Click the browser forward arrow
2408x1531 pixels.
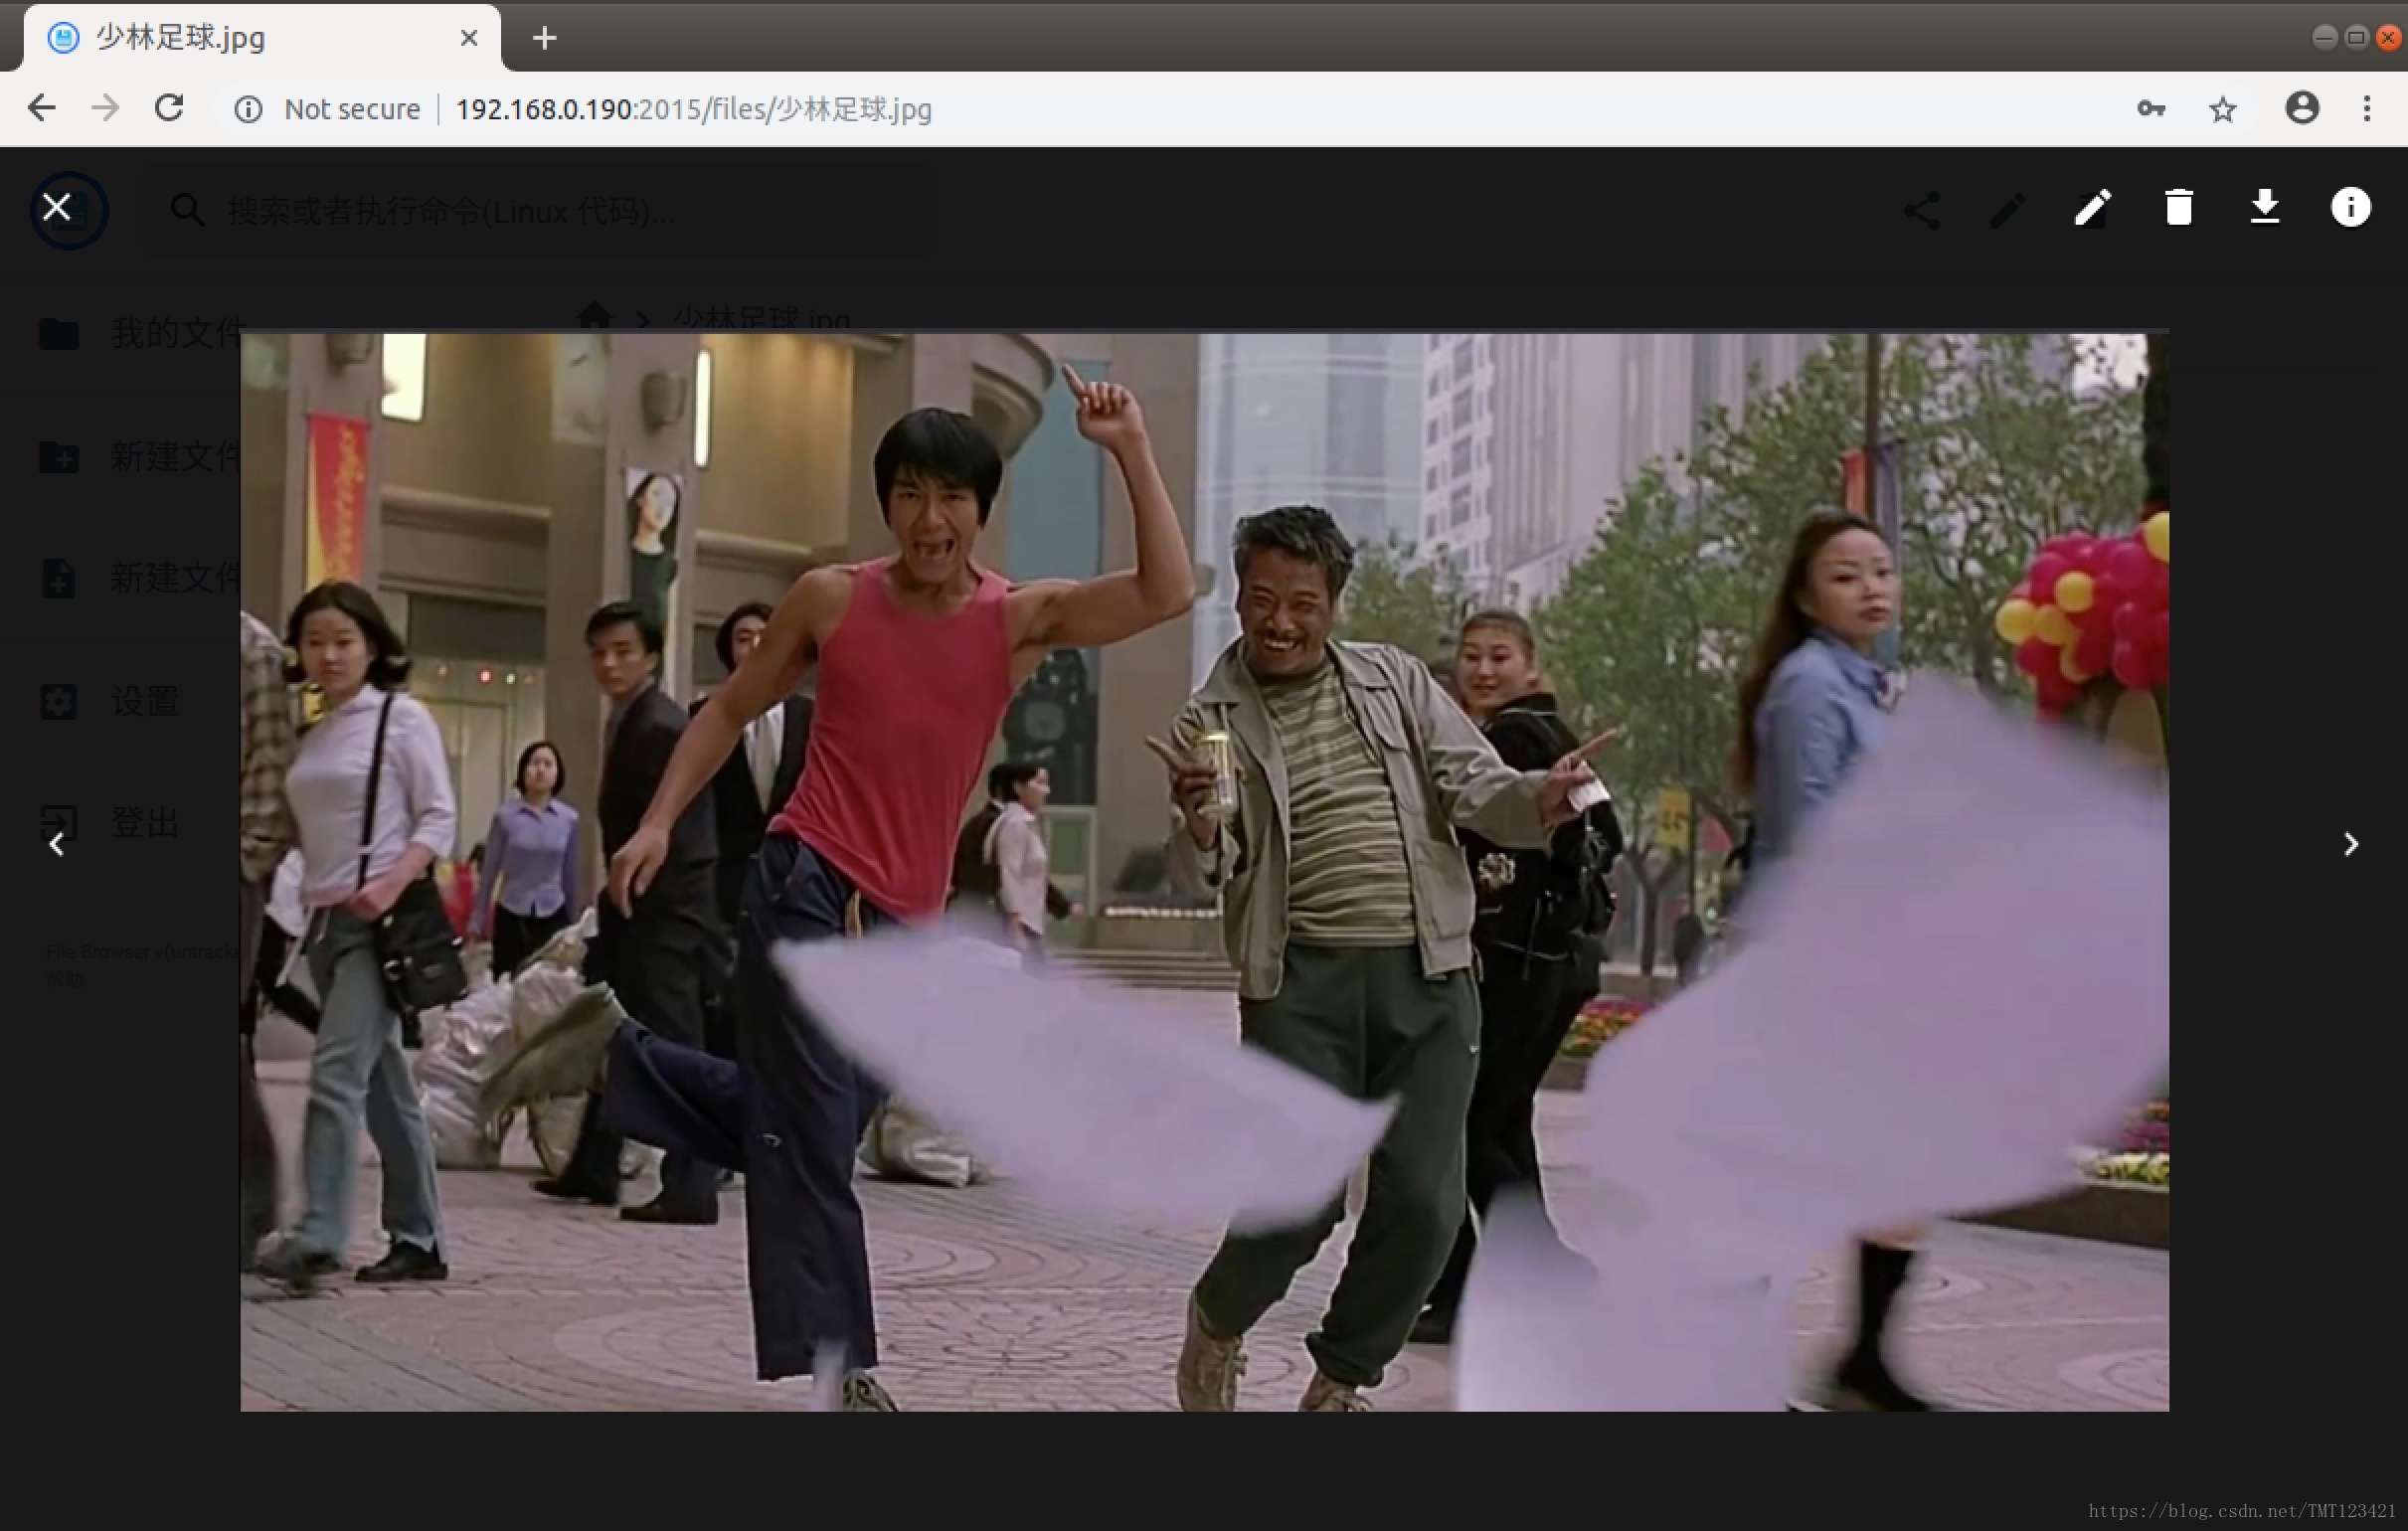coord(105,108)
